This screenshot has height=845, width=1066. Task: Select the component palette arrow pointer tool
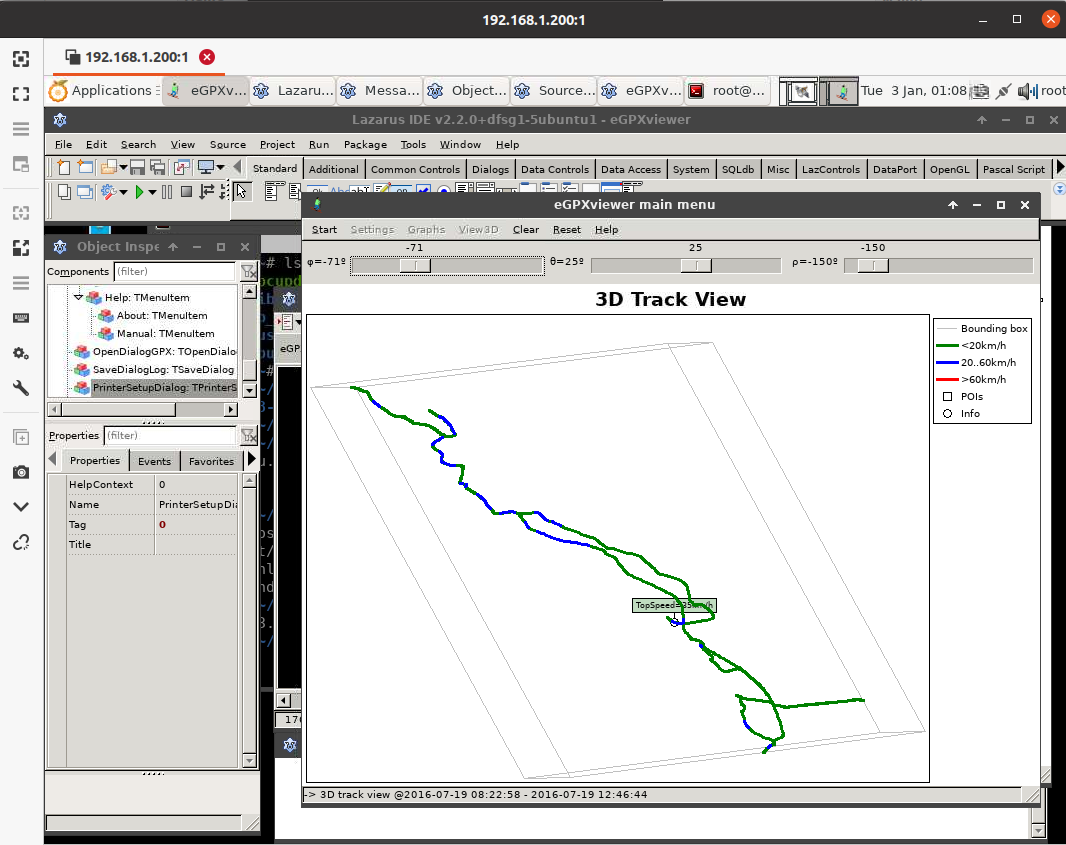pyautogui.click(x=242, y=191)
